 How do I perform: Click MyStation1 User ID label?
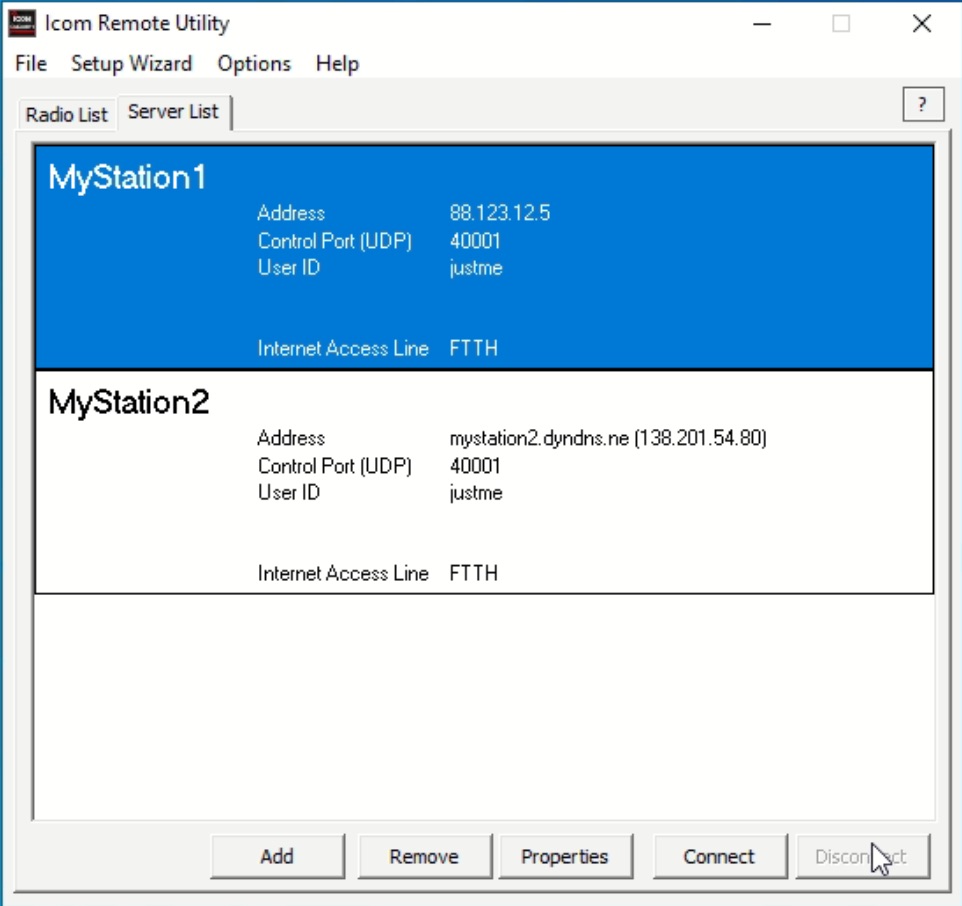pyautogui.click(x=289, y=267)
